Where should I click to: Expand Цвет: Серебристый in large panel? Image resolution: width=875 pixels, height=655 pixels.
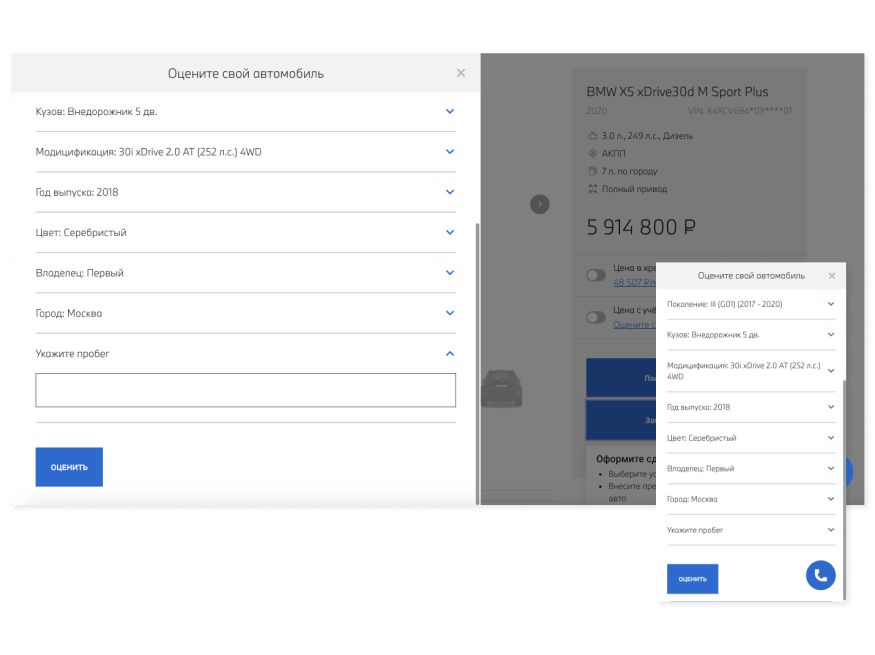tap(449, 232)
